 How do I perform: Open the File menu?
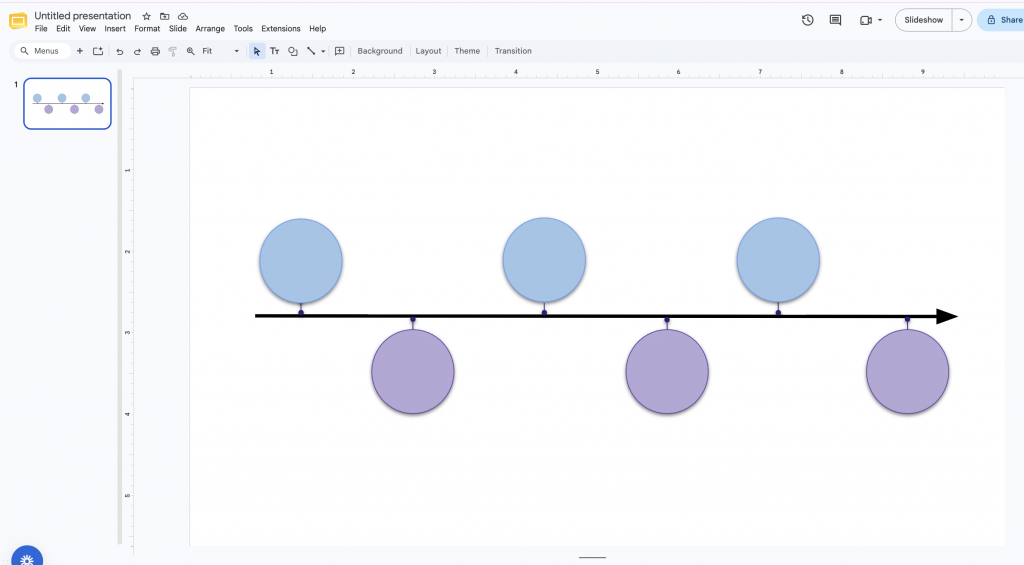[x=41, y=29]
